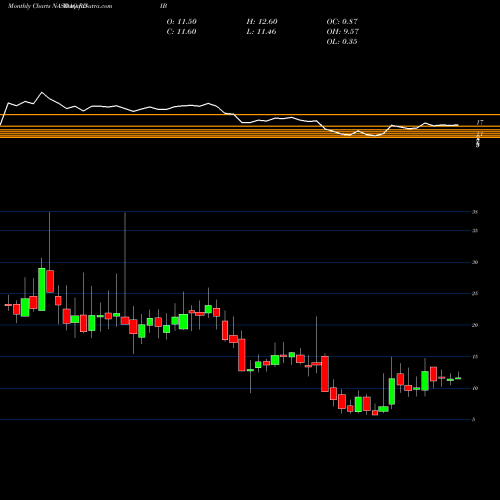Screen dimensions: 500x500
Task: Click the "17" label beside the line chart
Action: (x=480, y=123)
